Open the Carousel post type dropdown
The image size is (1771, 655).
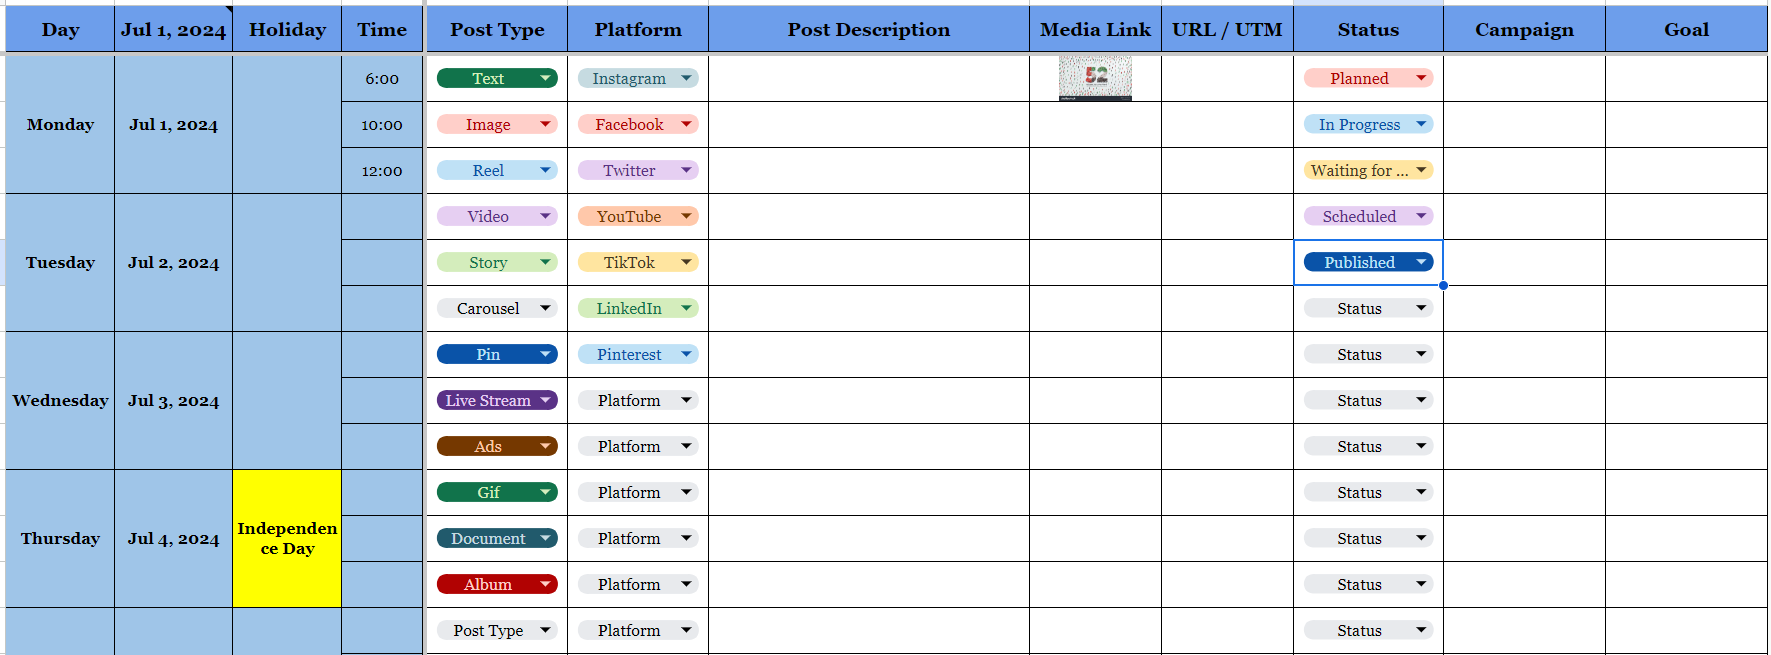tap(497, 308)
